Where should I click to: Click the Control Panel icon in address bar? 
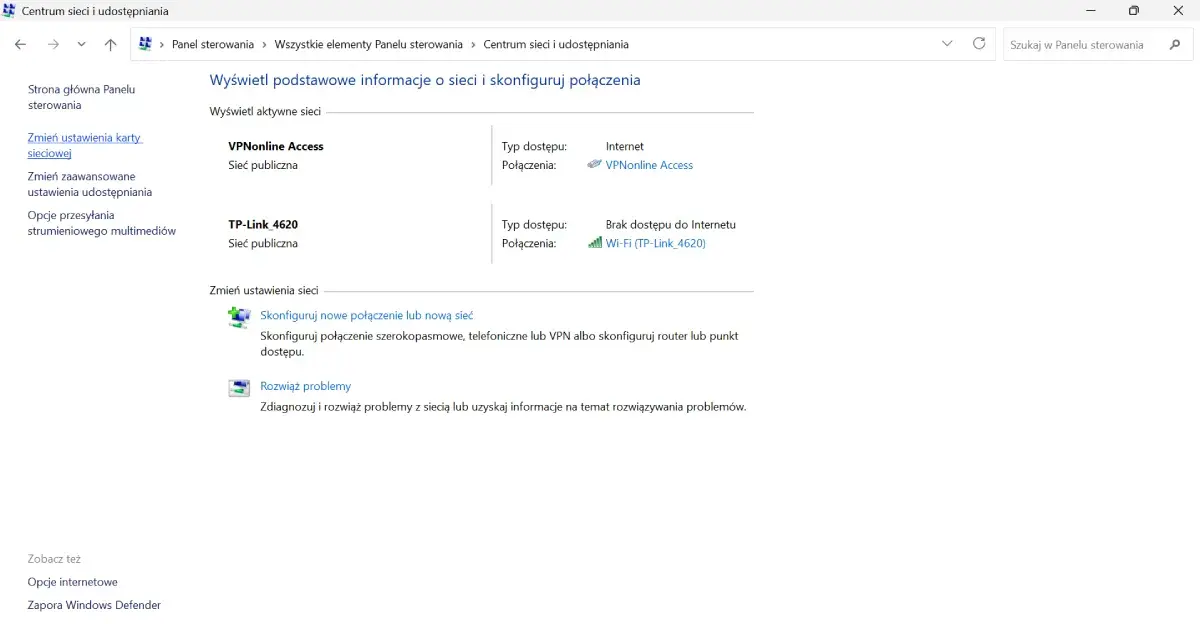(x=145, y=44)
